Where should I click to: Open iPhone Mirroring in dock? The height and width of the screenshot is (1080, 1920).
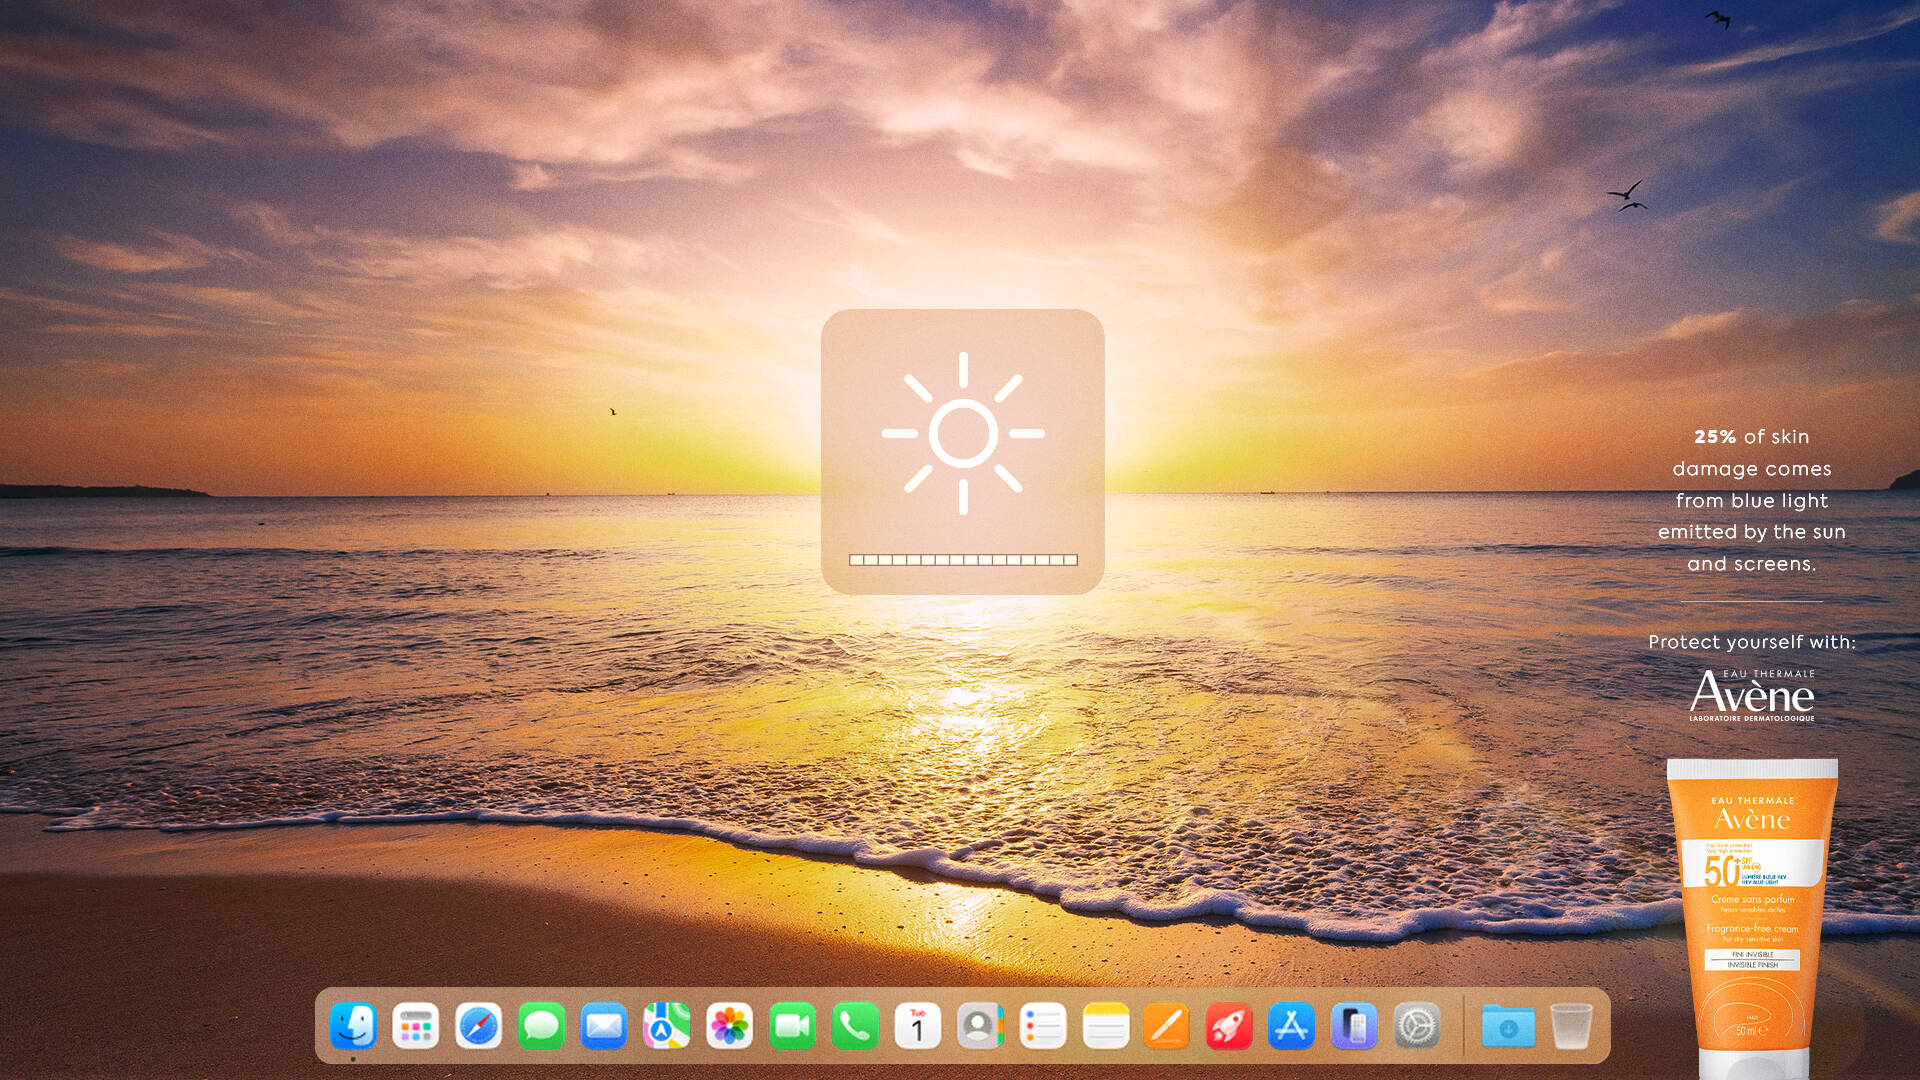[x=1354, y=1026]
